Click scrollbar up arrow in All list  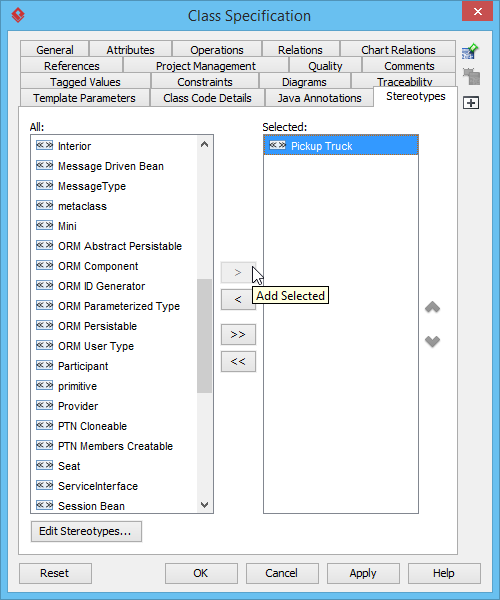click(205, 144)
